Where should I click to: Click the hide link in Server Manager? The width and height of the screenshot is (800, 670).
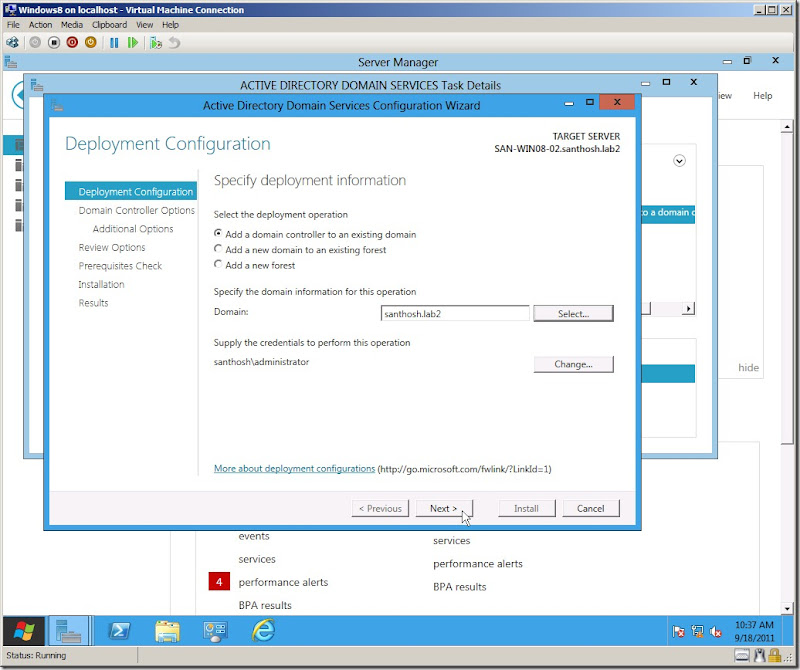[748, 367]
